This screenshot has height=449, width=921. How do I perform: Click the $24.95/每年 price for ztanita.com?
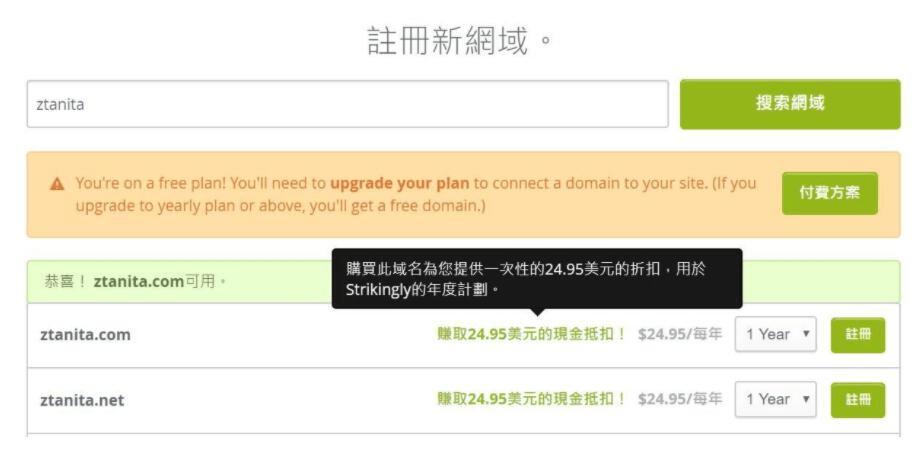pos(680,334)
